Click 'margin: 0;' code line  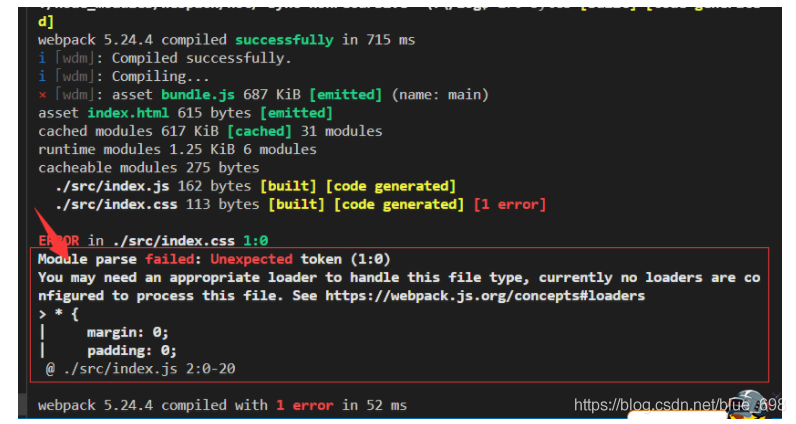pos(127,332)
